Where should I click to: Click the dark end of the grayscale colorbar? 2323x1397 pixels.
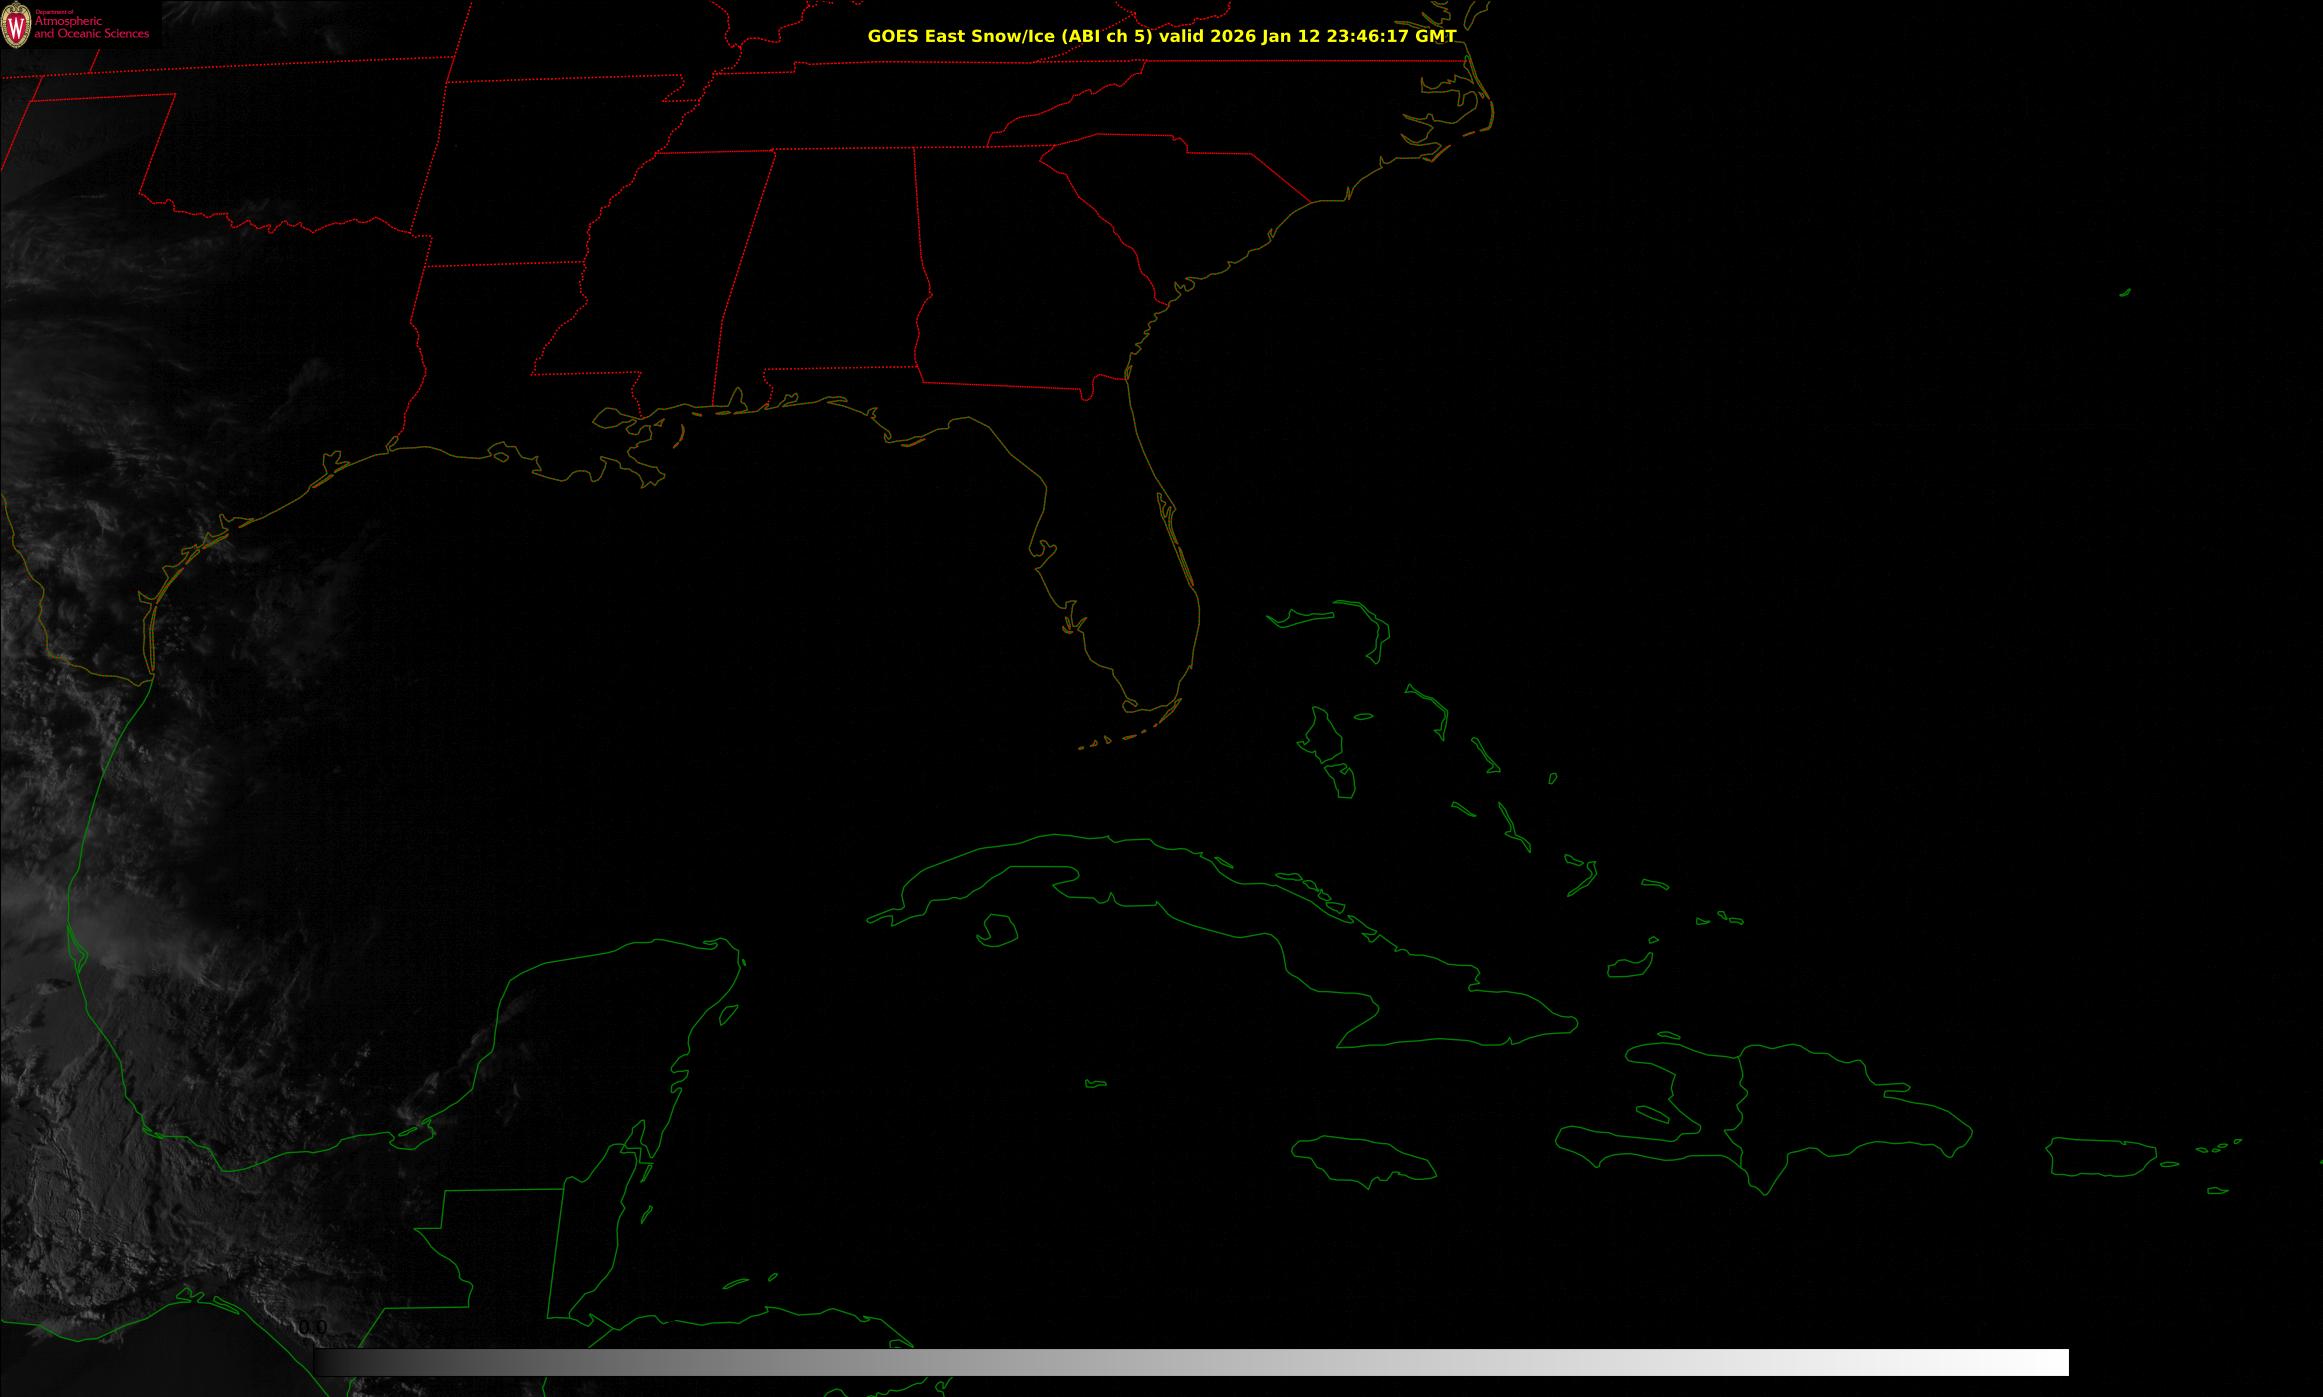tap(324, 1362)
